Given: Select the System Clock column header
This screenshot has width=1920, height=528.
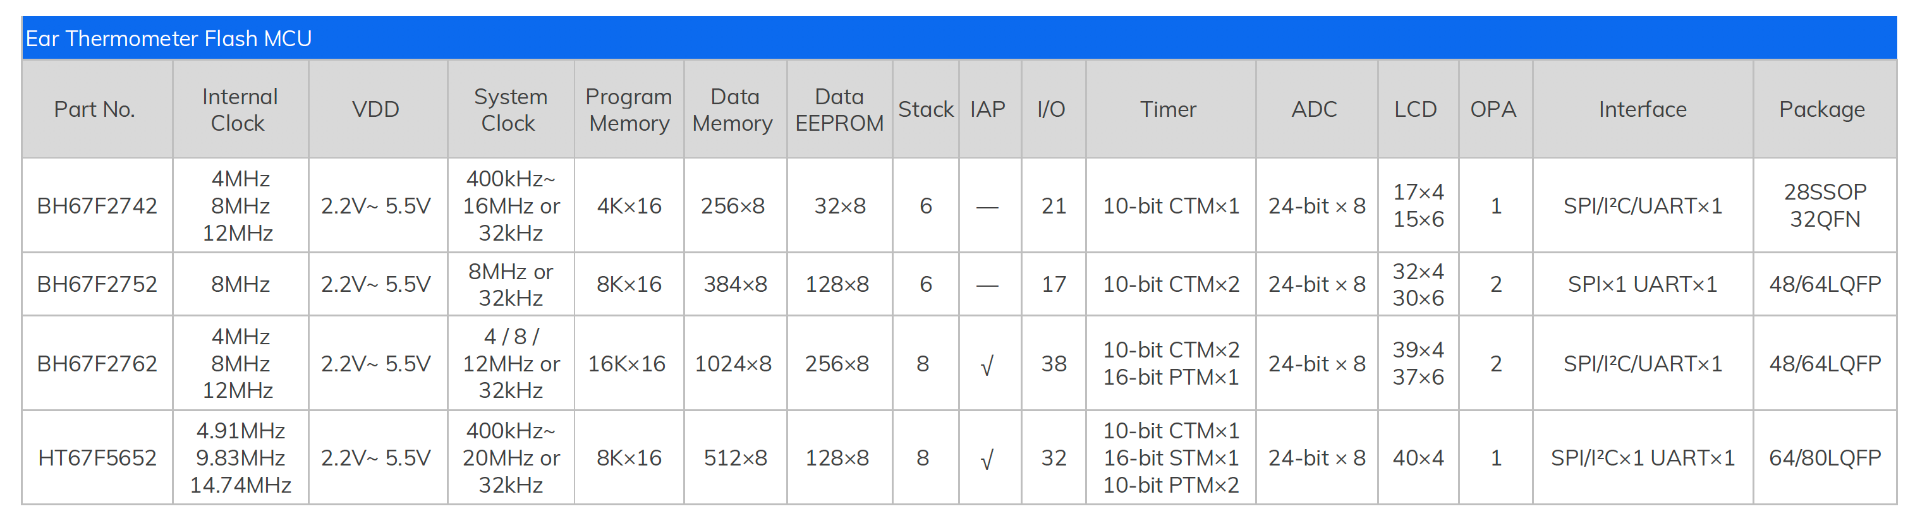Looking at the screenshot, I should [x=511, y=110].
